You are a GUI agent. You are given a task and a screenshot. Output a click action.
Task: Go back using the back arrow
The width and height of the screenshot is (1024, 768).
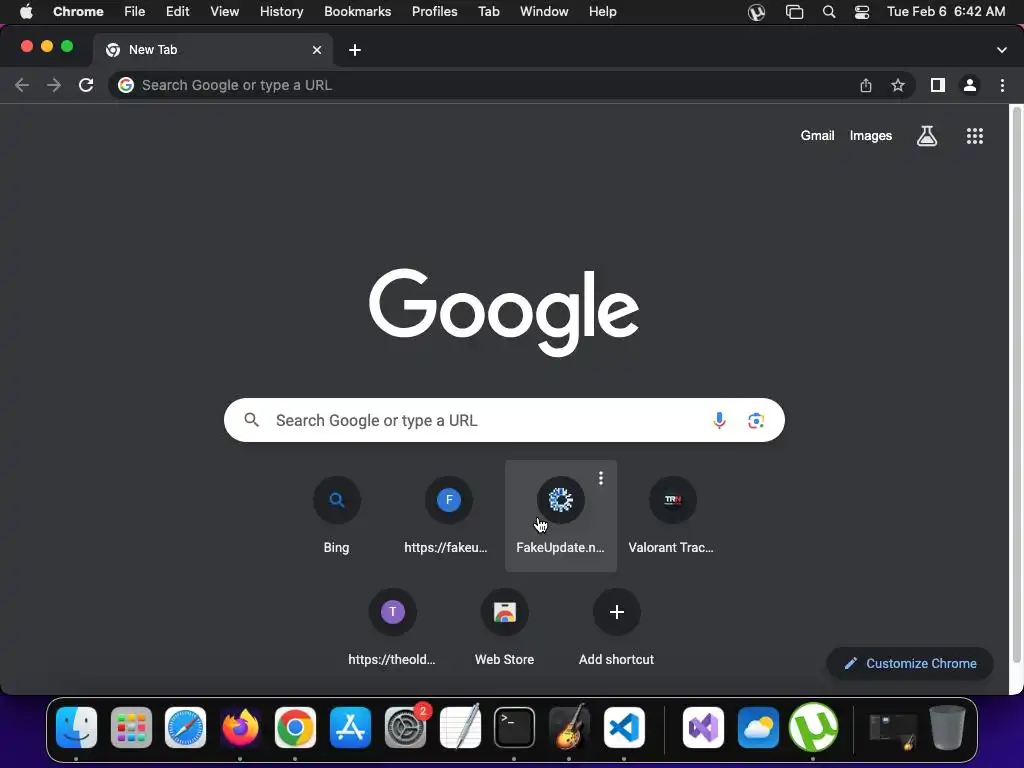point(22,86)
